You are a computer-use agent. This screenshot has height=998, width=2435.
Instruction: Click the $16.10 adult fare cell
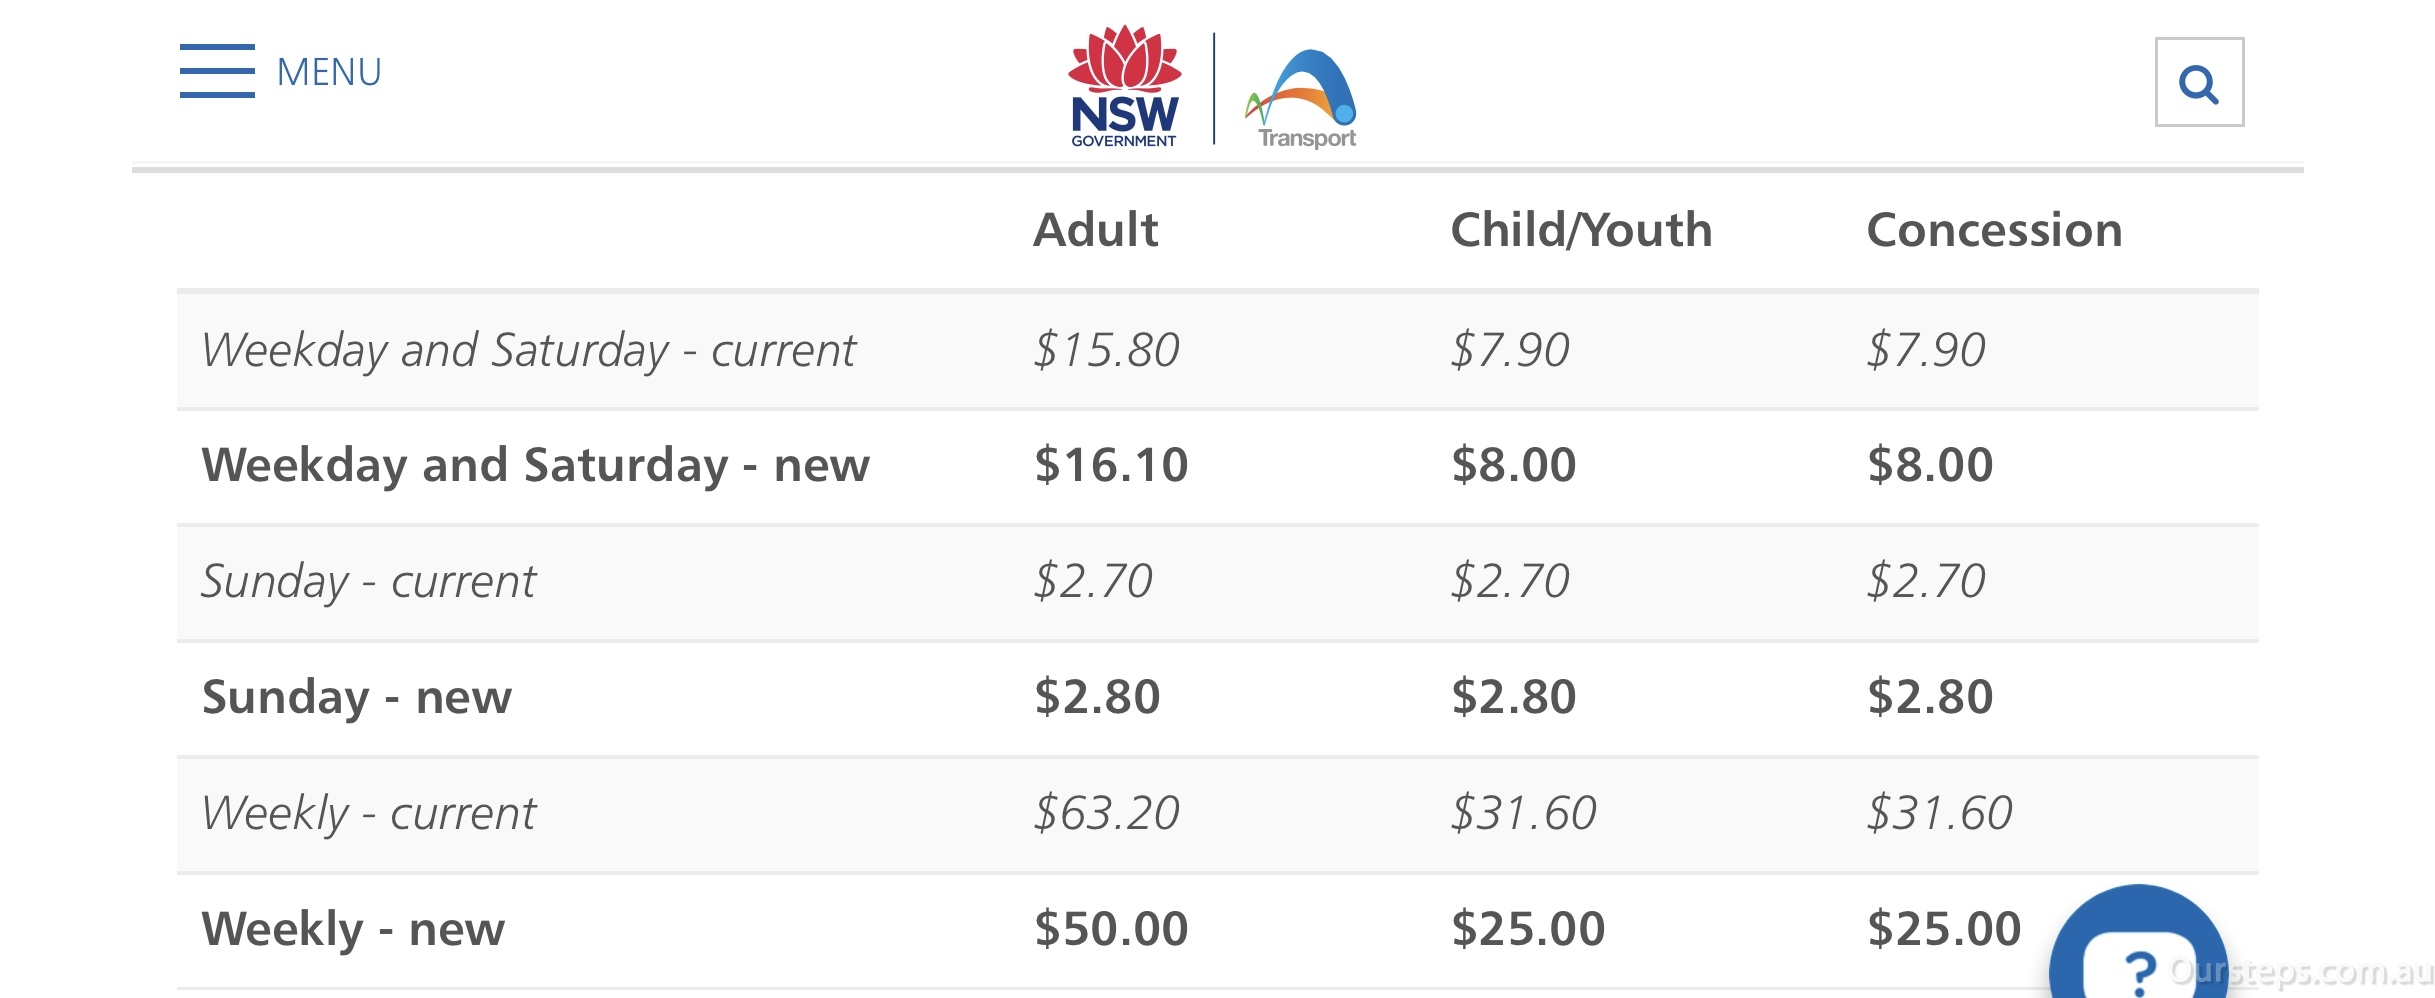point(1111,465)
